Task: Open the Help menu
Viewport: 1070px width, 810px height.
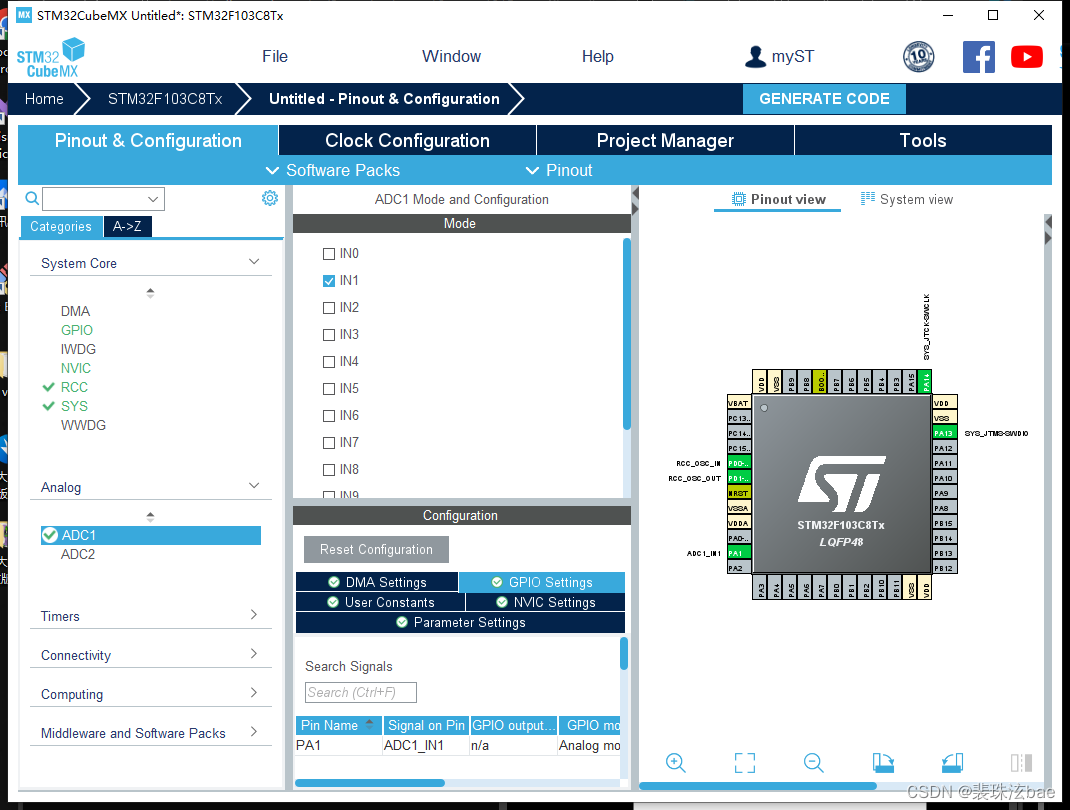Action: [x=598, y=57]
